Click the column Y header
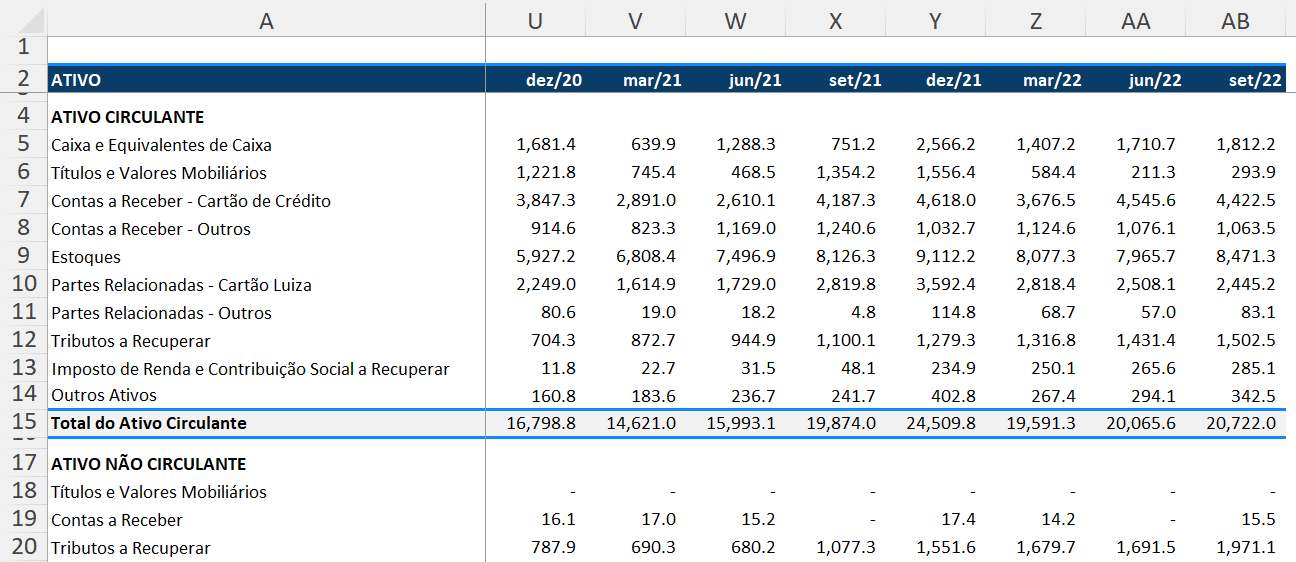The width and height of the screenshot is (1296, 562). [x=935, y=21]
